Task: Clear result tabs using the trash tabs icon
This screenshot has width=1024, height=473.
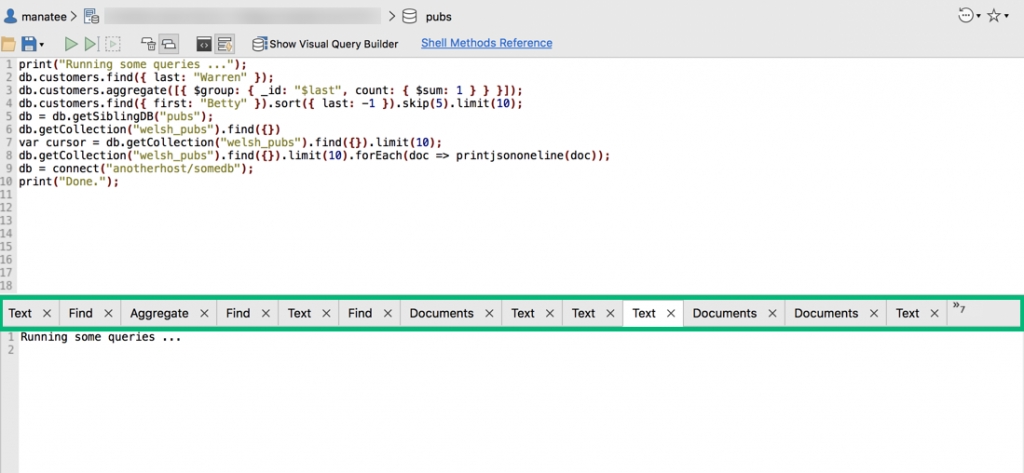Action: (x=148, y=44)
